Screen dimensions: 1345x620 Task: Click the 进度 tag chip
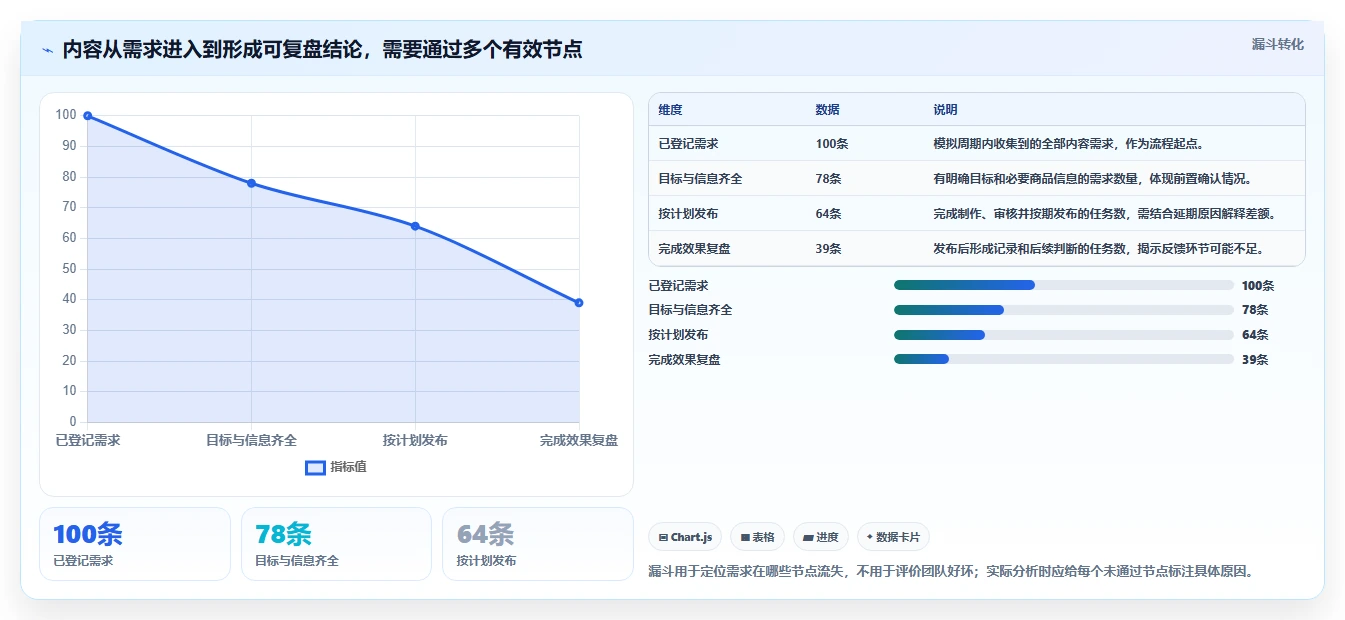click(821, 537)
